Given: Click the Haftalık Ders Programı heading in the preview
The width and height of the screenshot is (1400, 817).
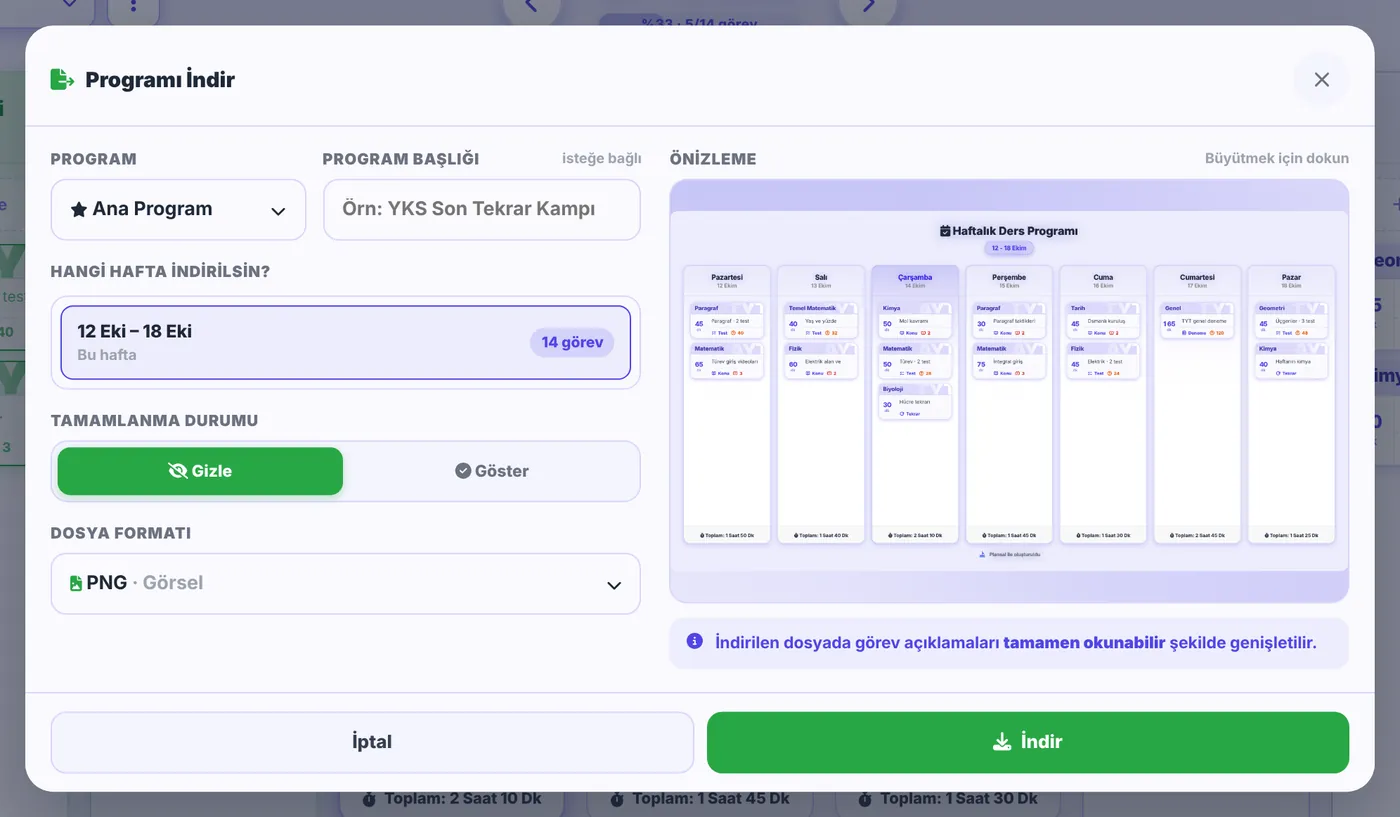Looking at the screenshot, I should coord(1009,231).
